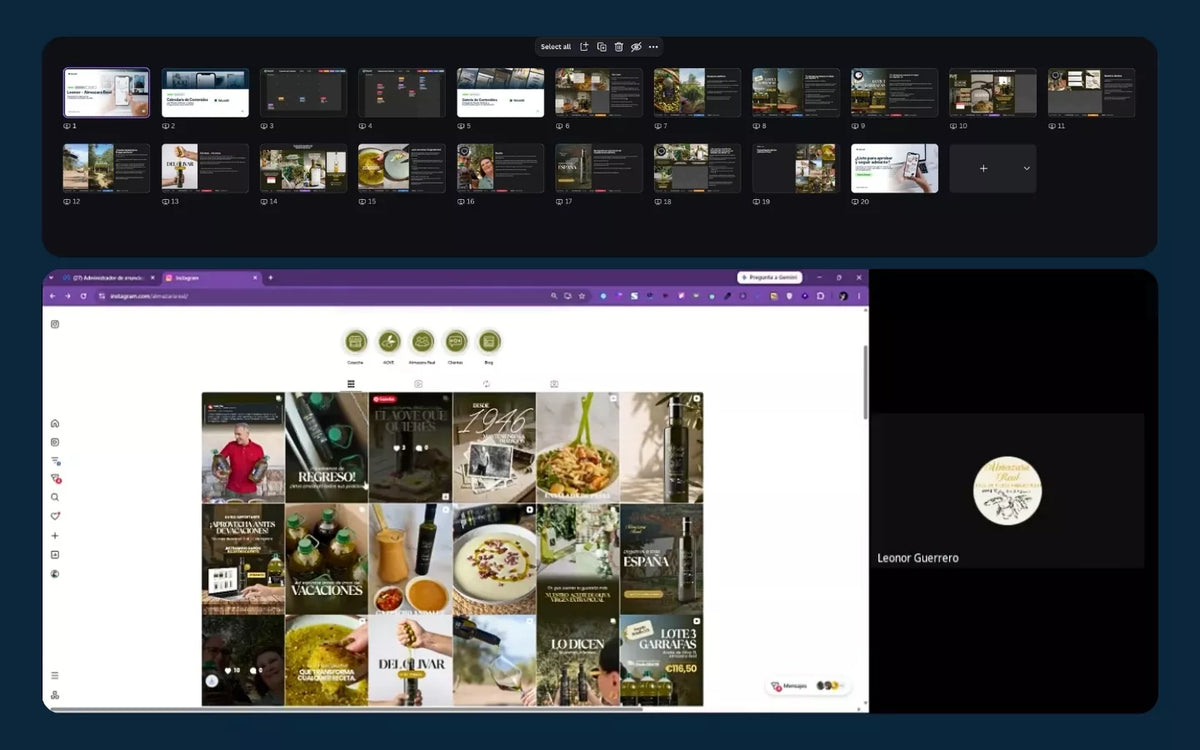This screenshot has width=1200, height=750.
Task: Open the Messenger icon with red badge in sidebar
Action: [x=55, y=479]
